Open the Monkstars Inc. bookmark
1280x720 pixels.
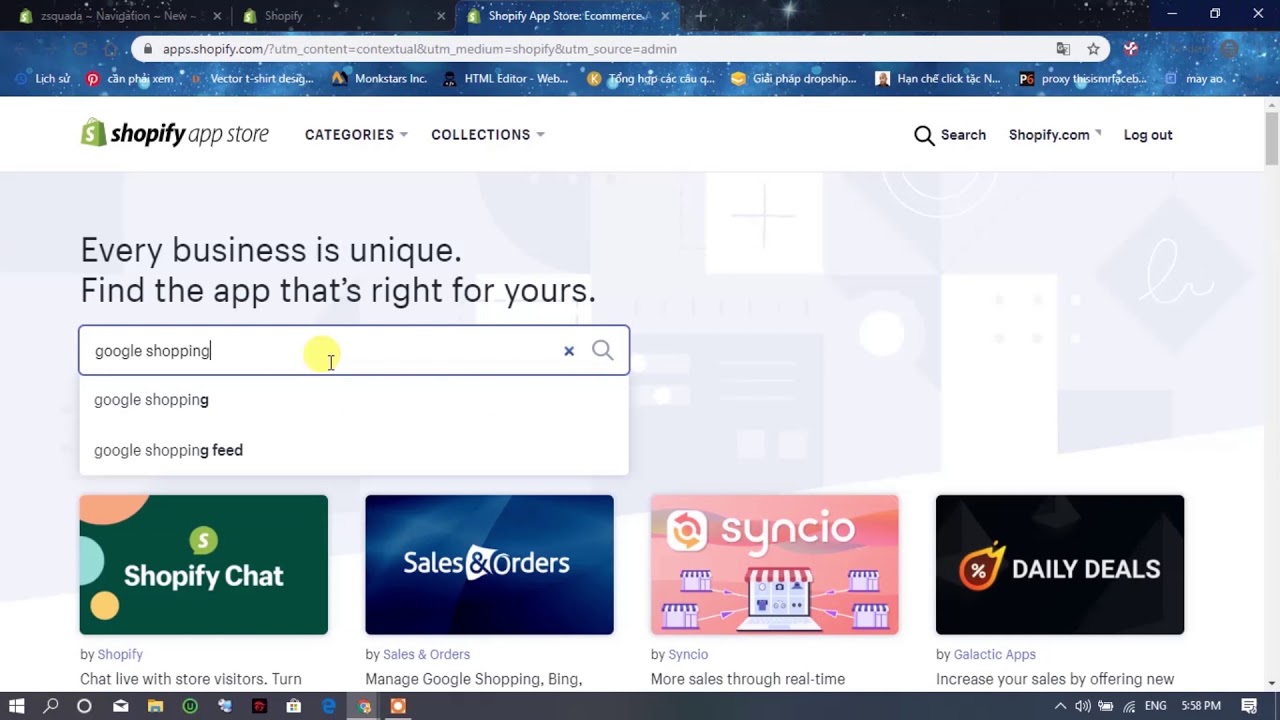tap(379, 78)
